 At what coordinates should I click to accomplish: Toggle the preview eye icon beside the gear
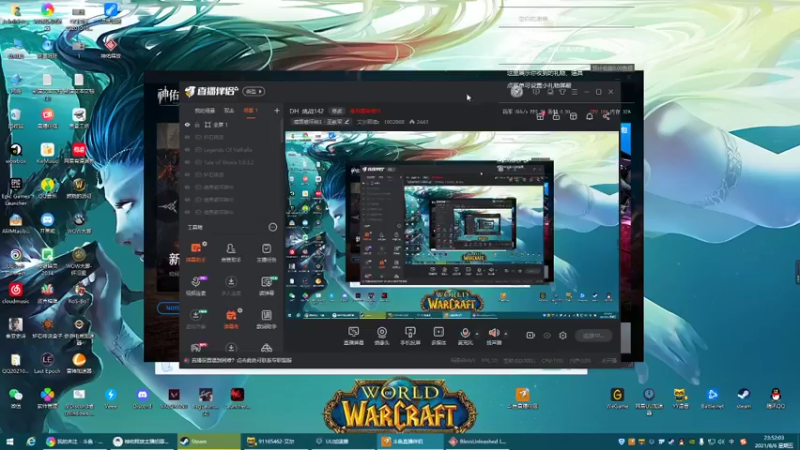[x=547, y=335]
